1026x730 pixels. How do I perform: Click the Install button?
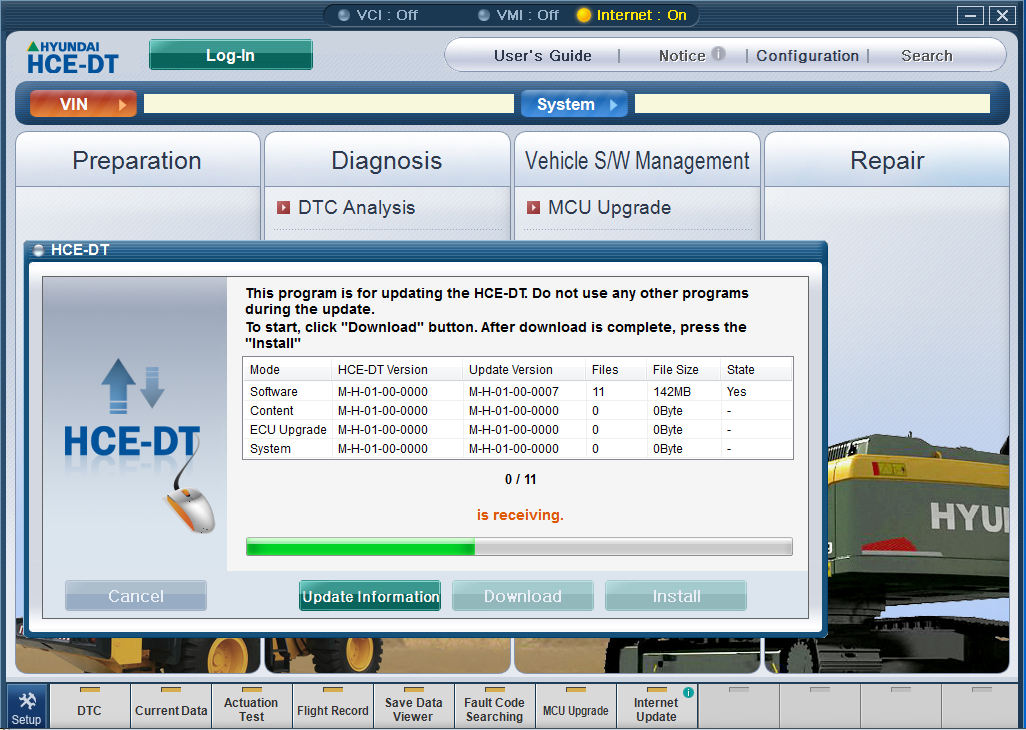point(676,596)
